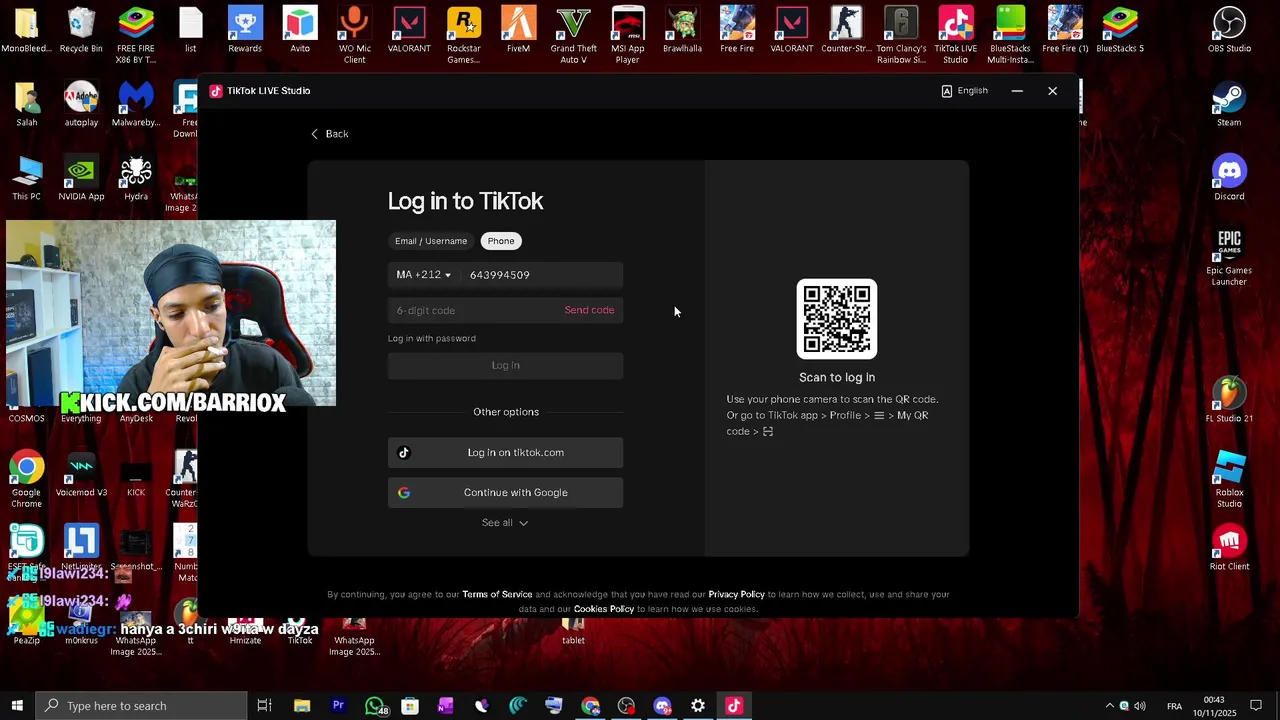
Task: Choose Log in on tiktok.com option
Action: pos(505,453)
